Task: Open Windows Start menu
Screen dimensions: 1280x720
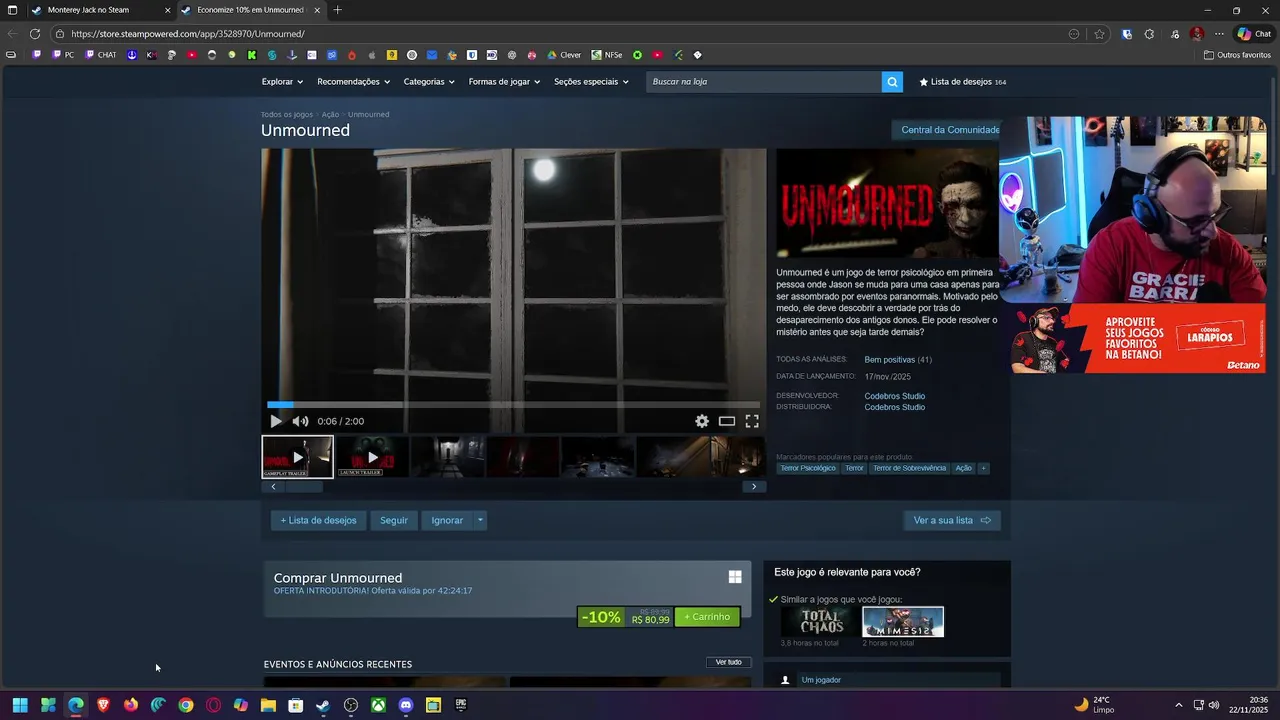Action: point(20,705)
